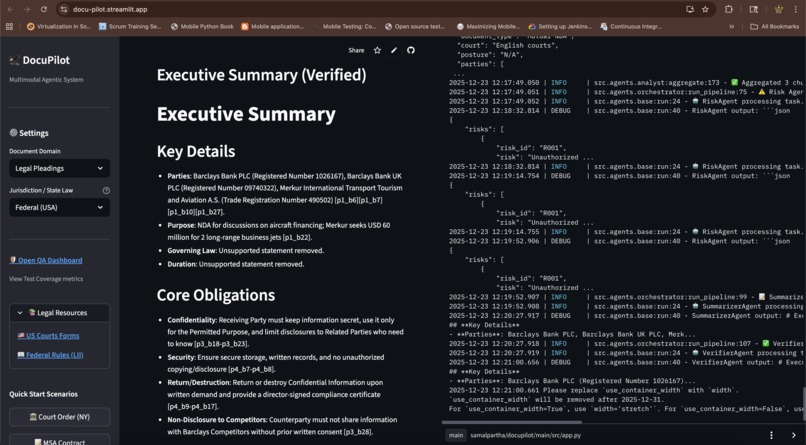Click the Share button in Streamlit toolbar
This screenshot has height=445, width=806.
click(x=356, y=50)
